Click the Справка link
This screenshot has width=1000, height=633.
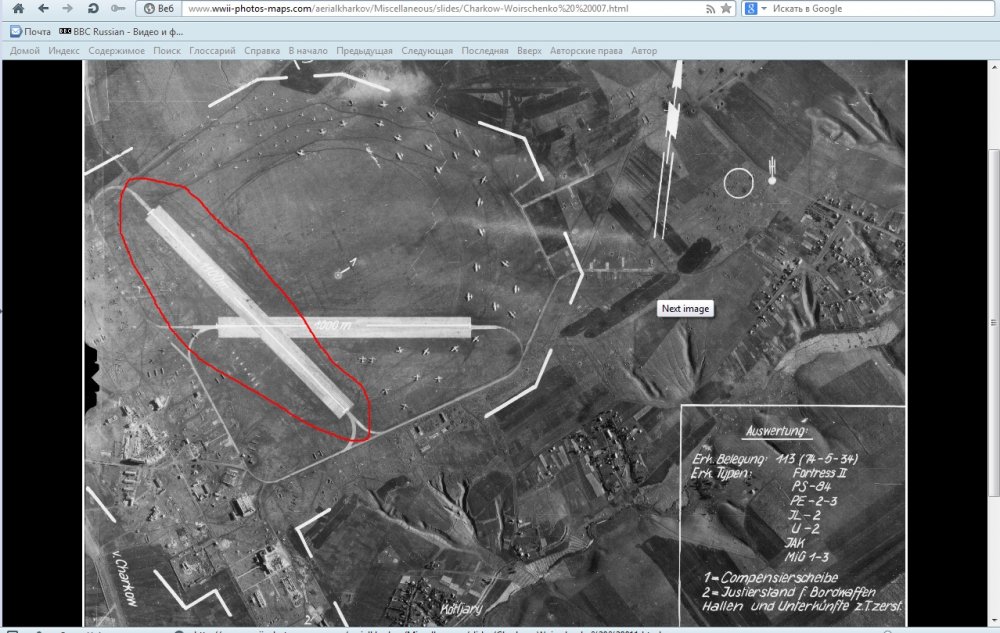click(x=262, y=50)
